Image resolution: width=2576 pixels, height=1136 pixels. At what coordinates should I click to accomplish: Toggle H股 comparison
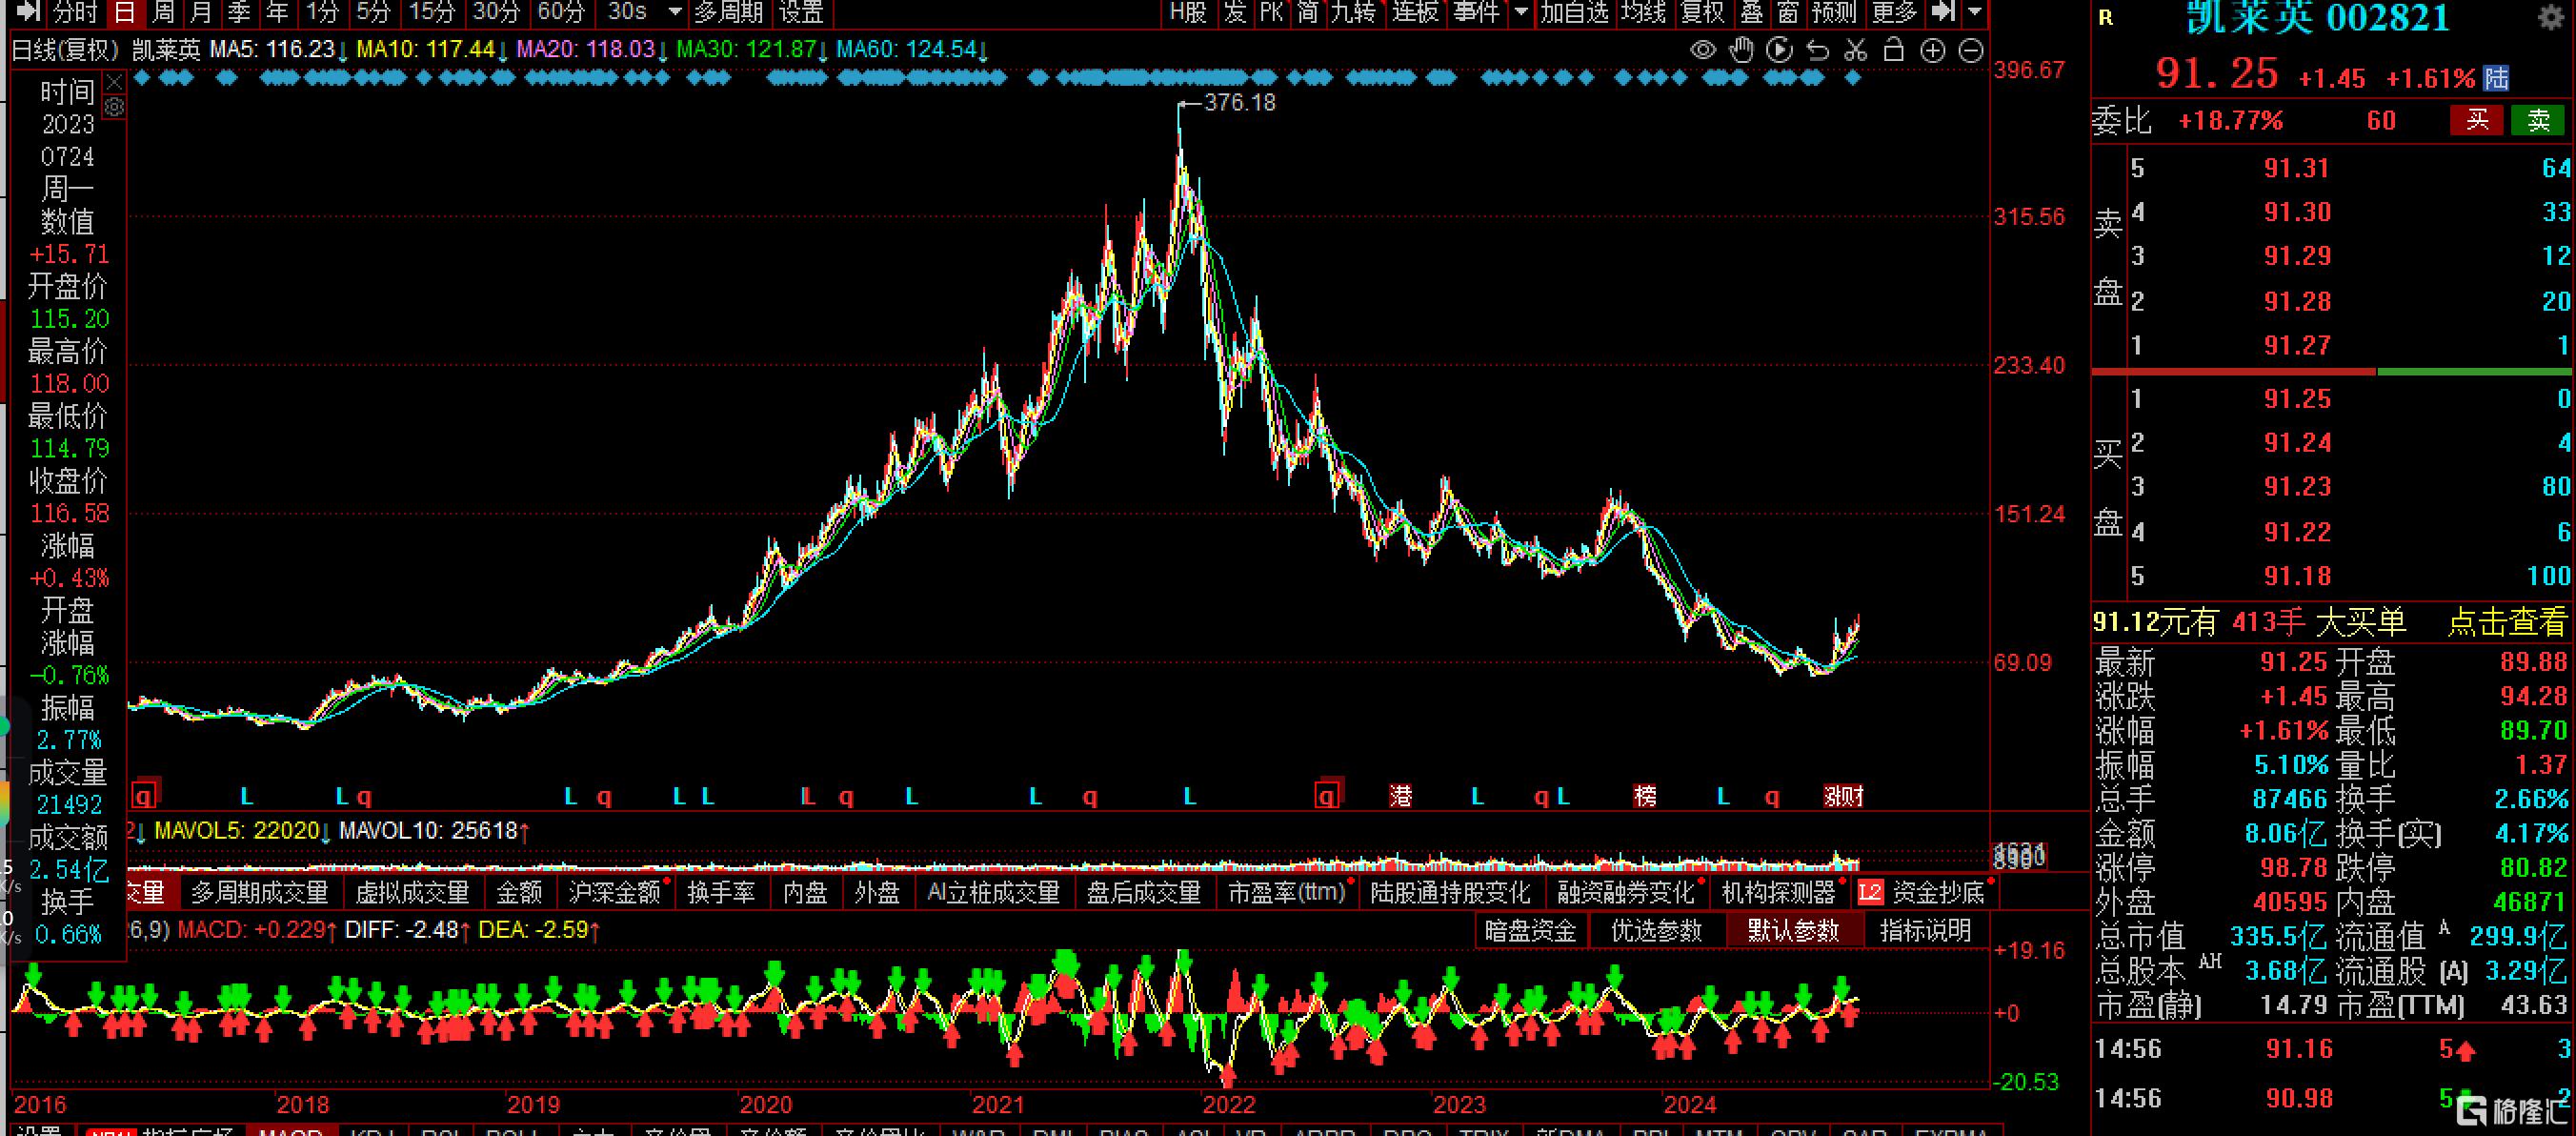tap(1188, 12)
